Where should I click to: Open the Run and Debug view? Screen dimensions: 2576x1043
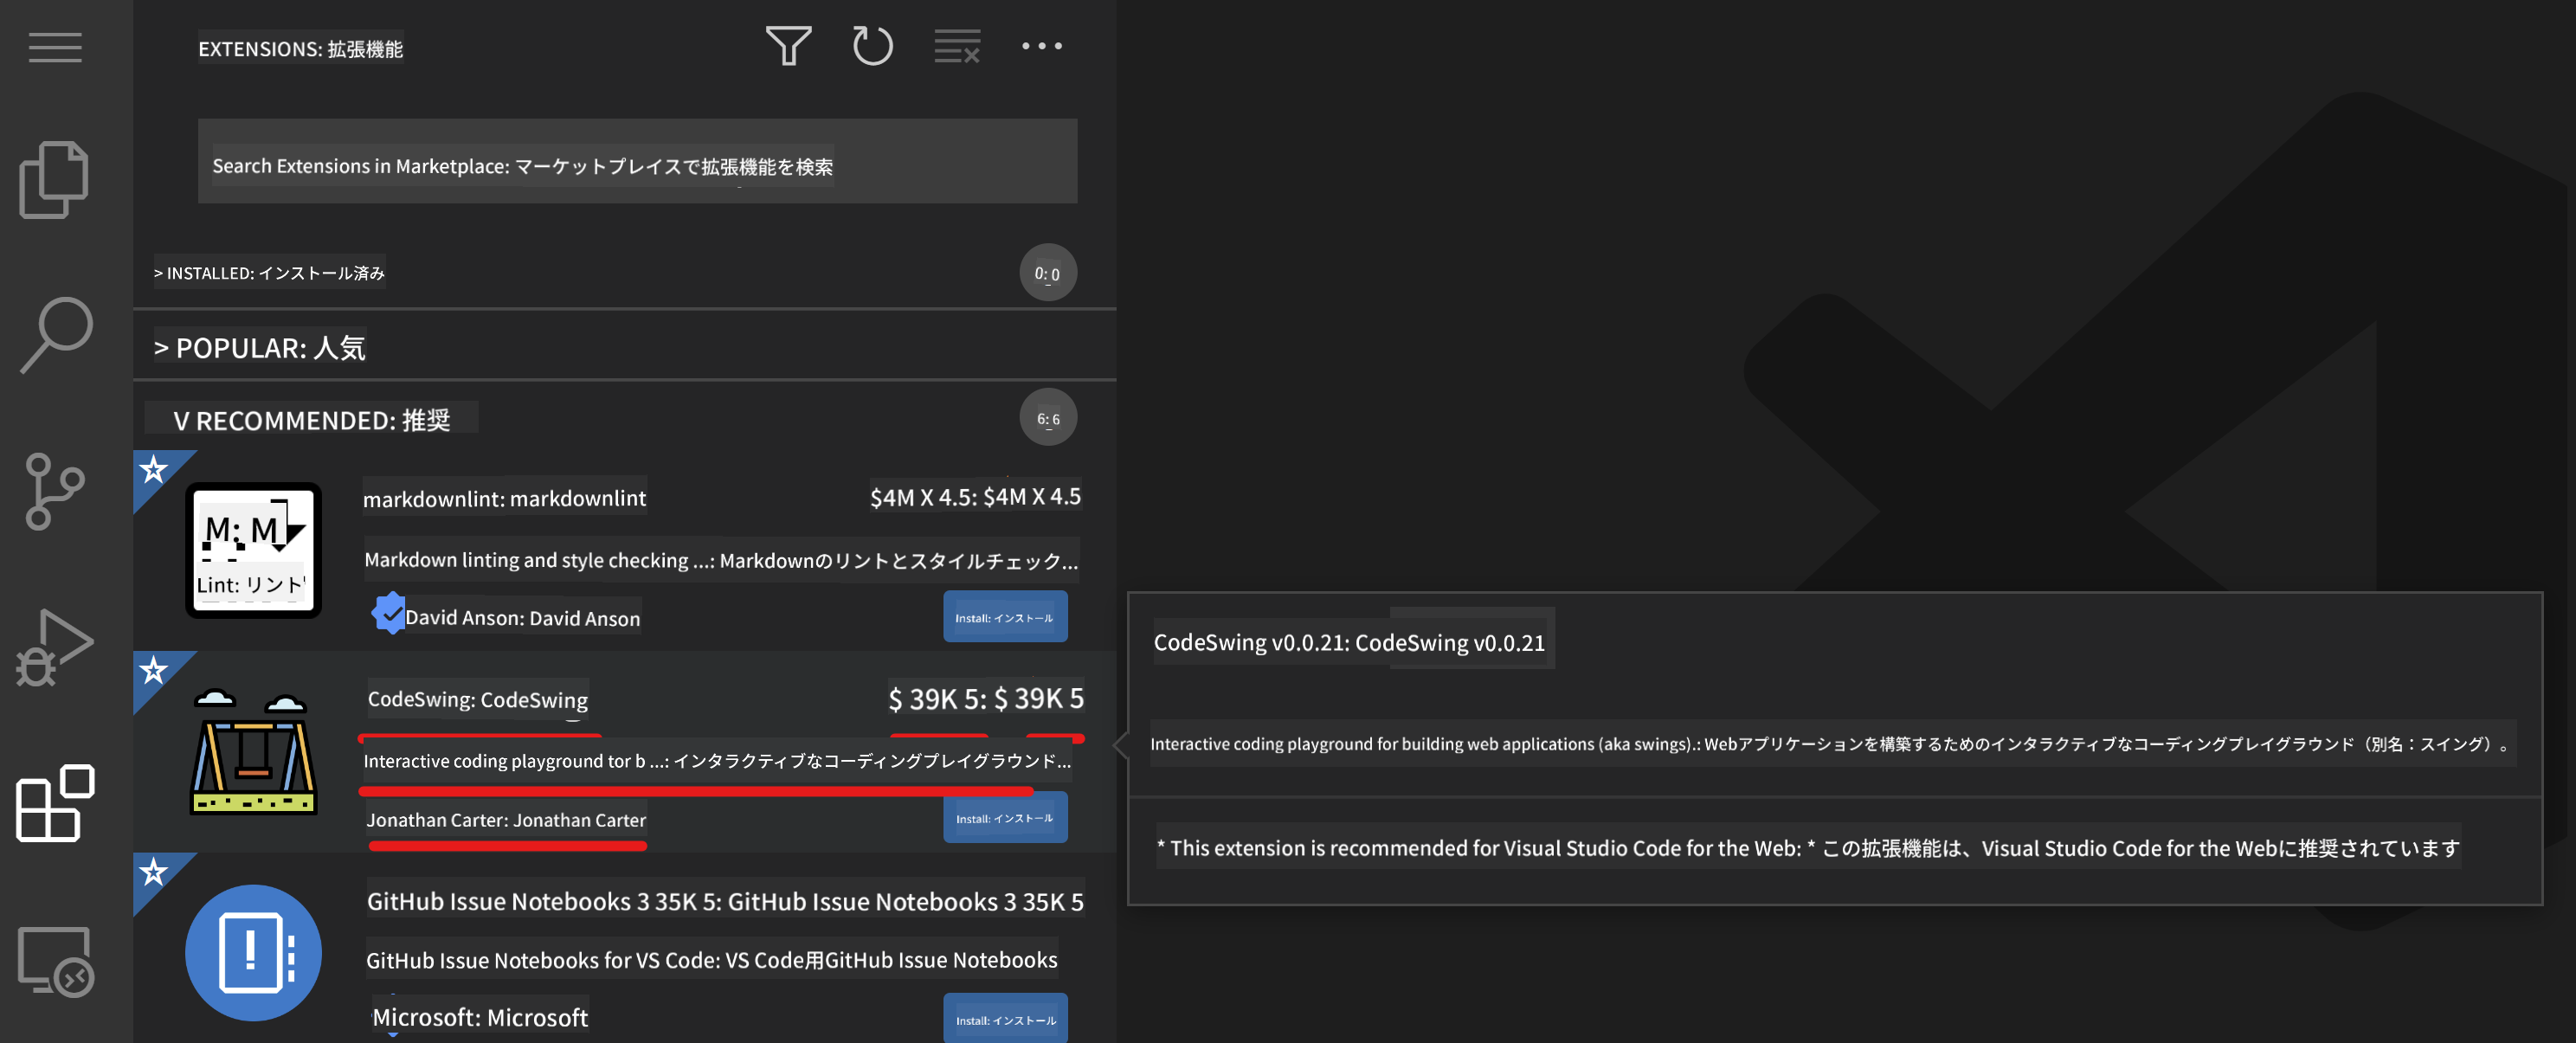coord(55,647)
